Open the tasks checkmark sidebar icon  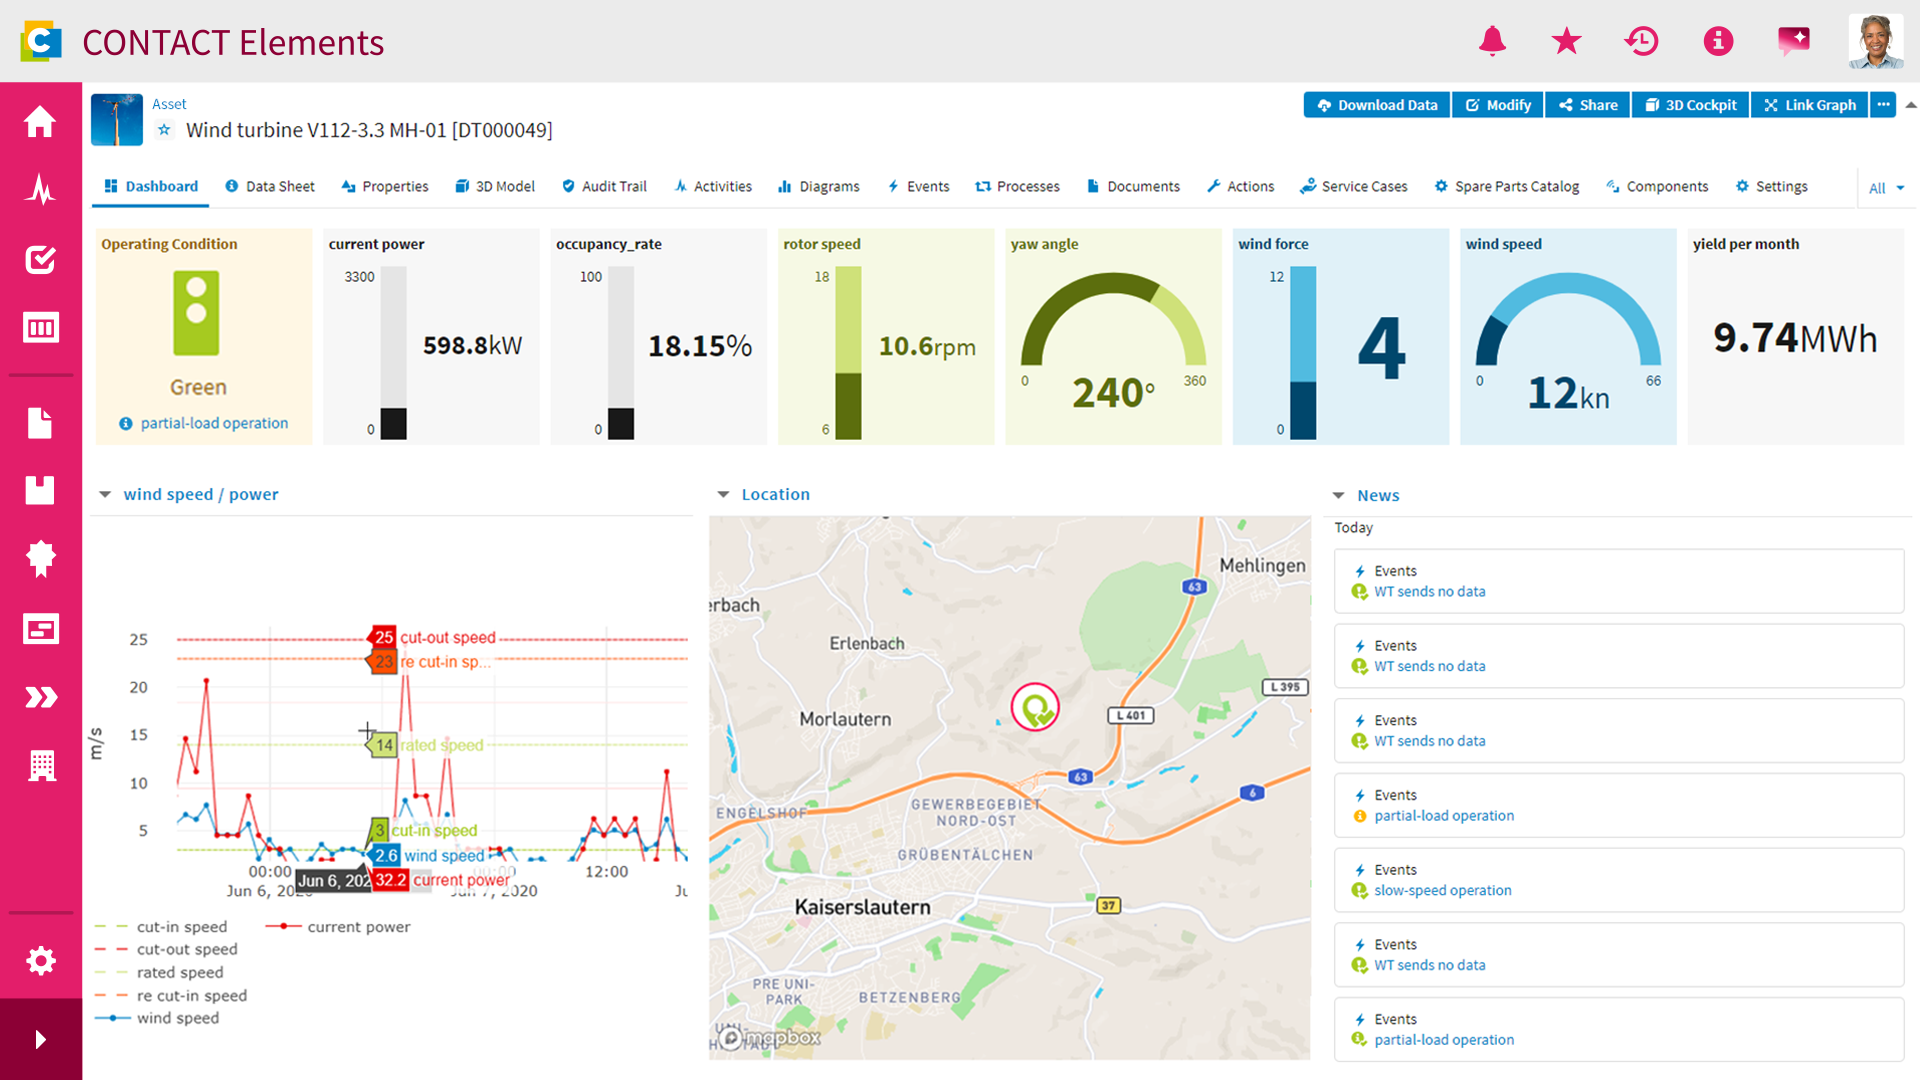click(x=40, y=259)
